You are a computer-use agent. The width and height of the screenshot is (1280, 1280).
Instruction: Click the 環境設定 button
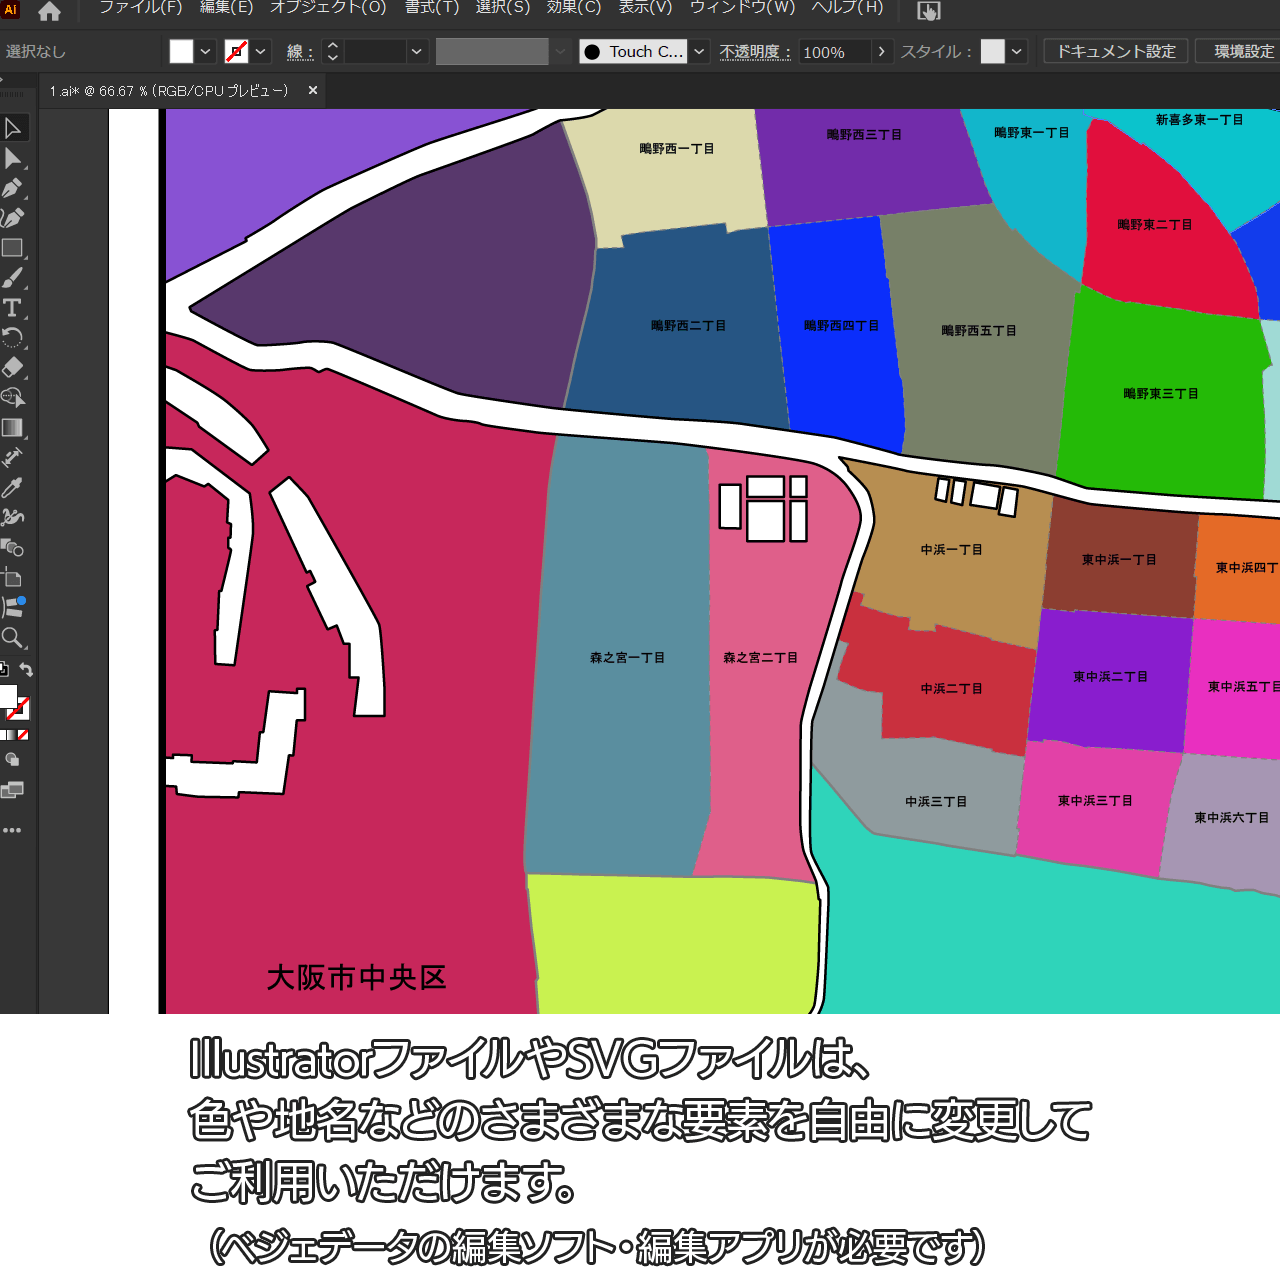1243,52
